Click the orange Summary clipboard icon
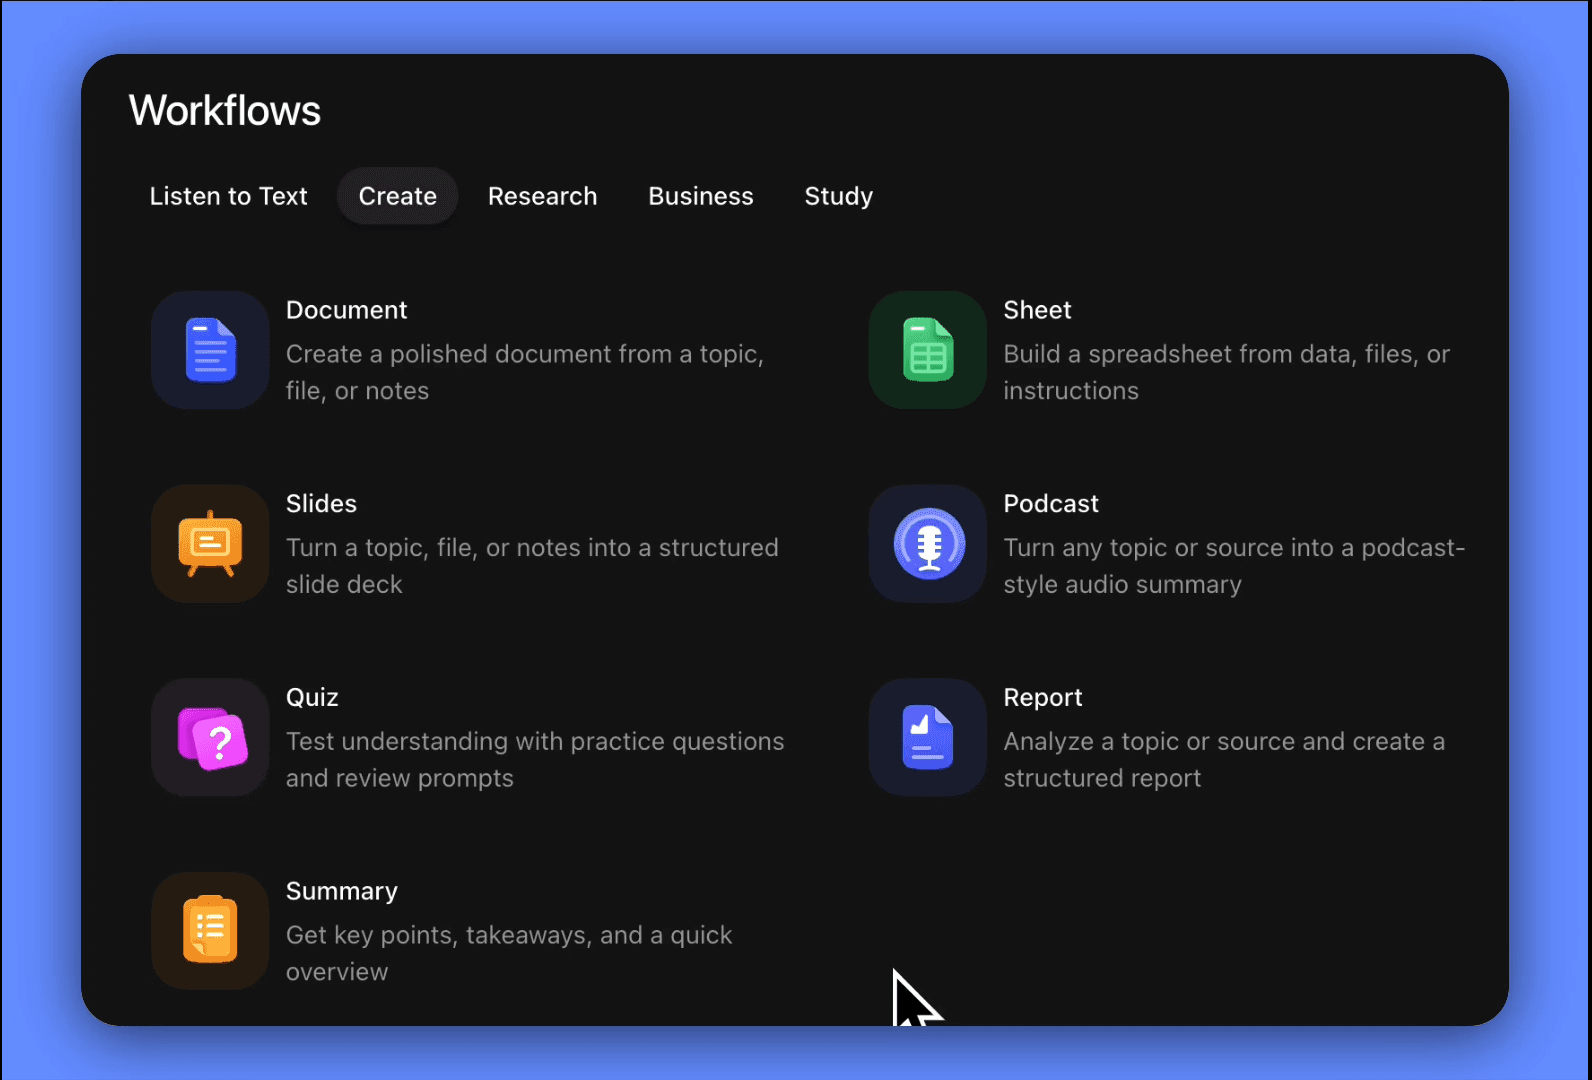Viewport: 1592px width, 1080px height. point(210,931)
